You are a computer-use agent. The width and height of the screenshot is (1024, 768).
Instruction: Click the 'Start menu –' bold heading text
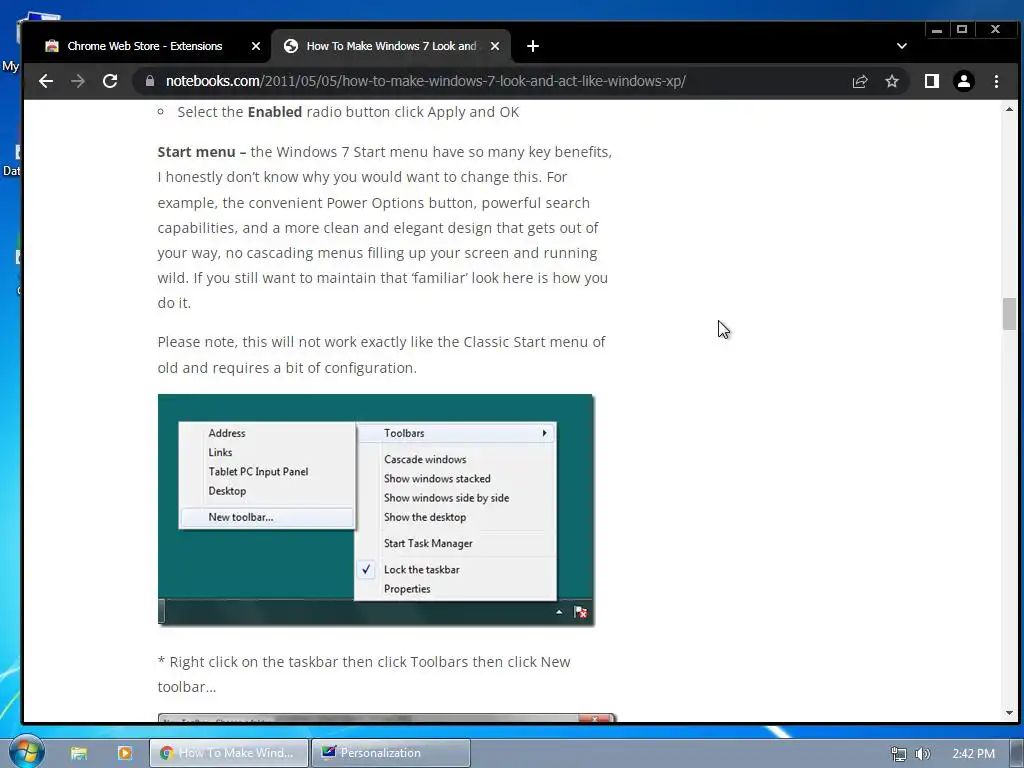202,152
